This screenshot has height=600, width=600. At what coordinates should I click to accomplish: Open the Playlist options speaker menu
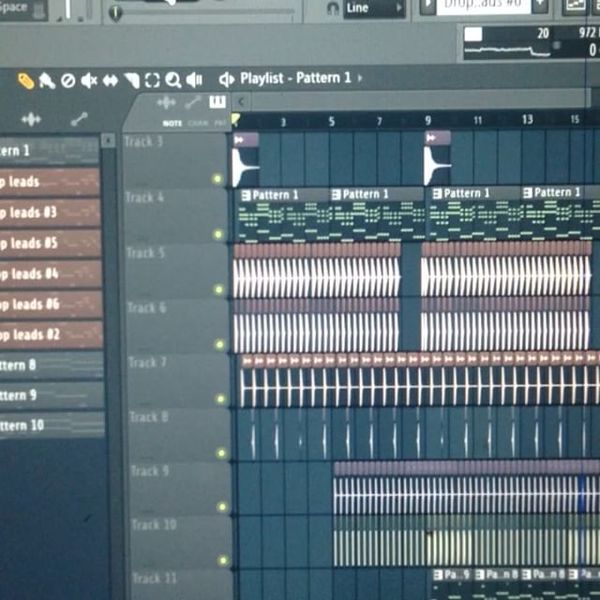click(227, 80)
